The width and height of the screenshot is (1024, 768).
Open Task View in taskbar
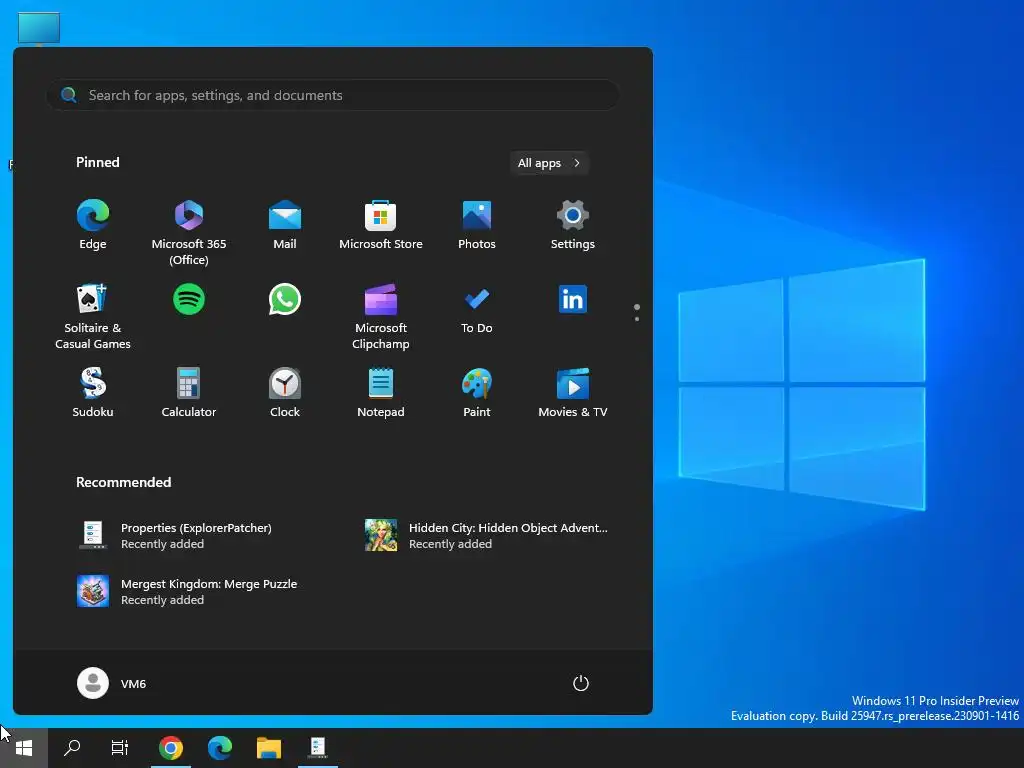120,748
